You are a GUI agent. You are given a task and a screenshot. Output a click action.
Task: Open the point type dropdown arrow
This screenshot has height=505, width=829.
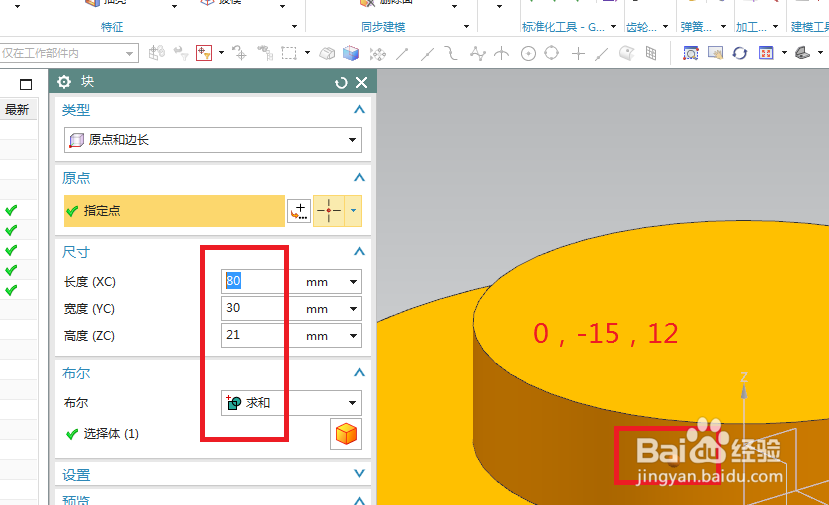pyautogui.click(x=353, y=211)
